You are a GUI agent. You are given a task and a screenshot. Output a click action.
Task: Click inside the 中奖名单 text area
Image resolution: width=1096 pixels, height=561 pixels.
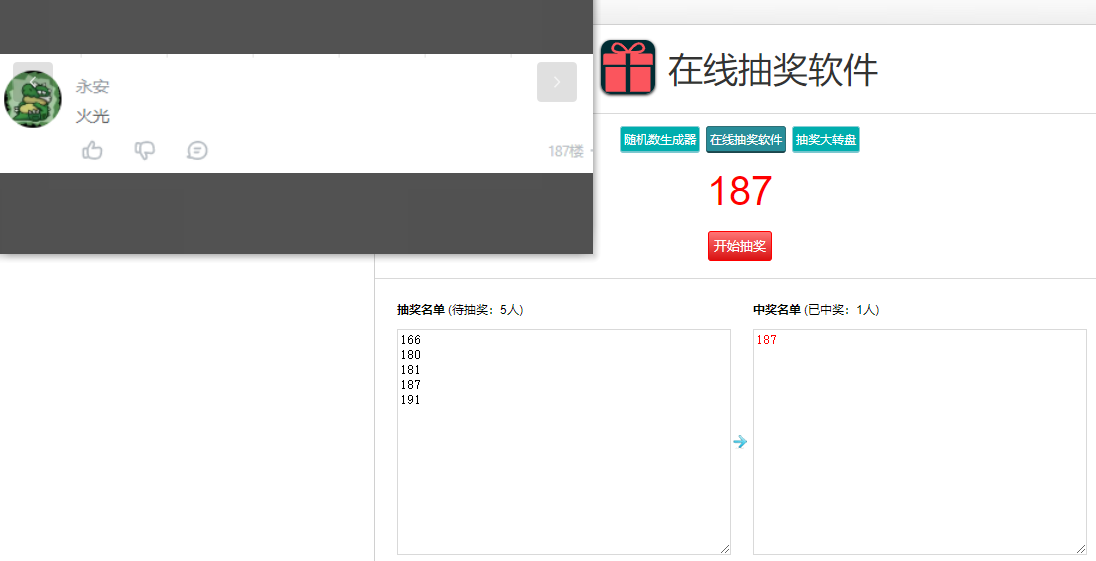point(920,442)
